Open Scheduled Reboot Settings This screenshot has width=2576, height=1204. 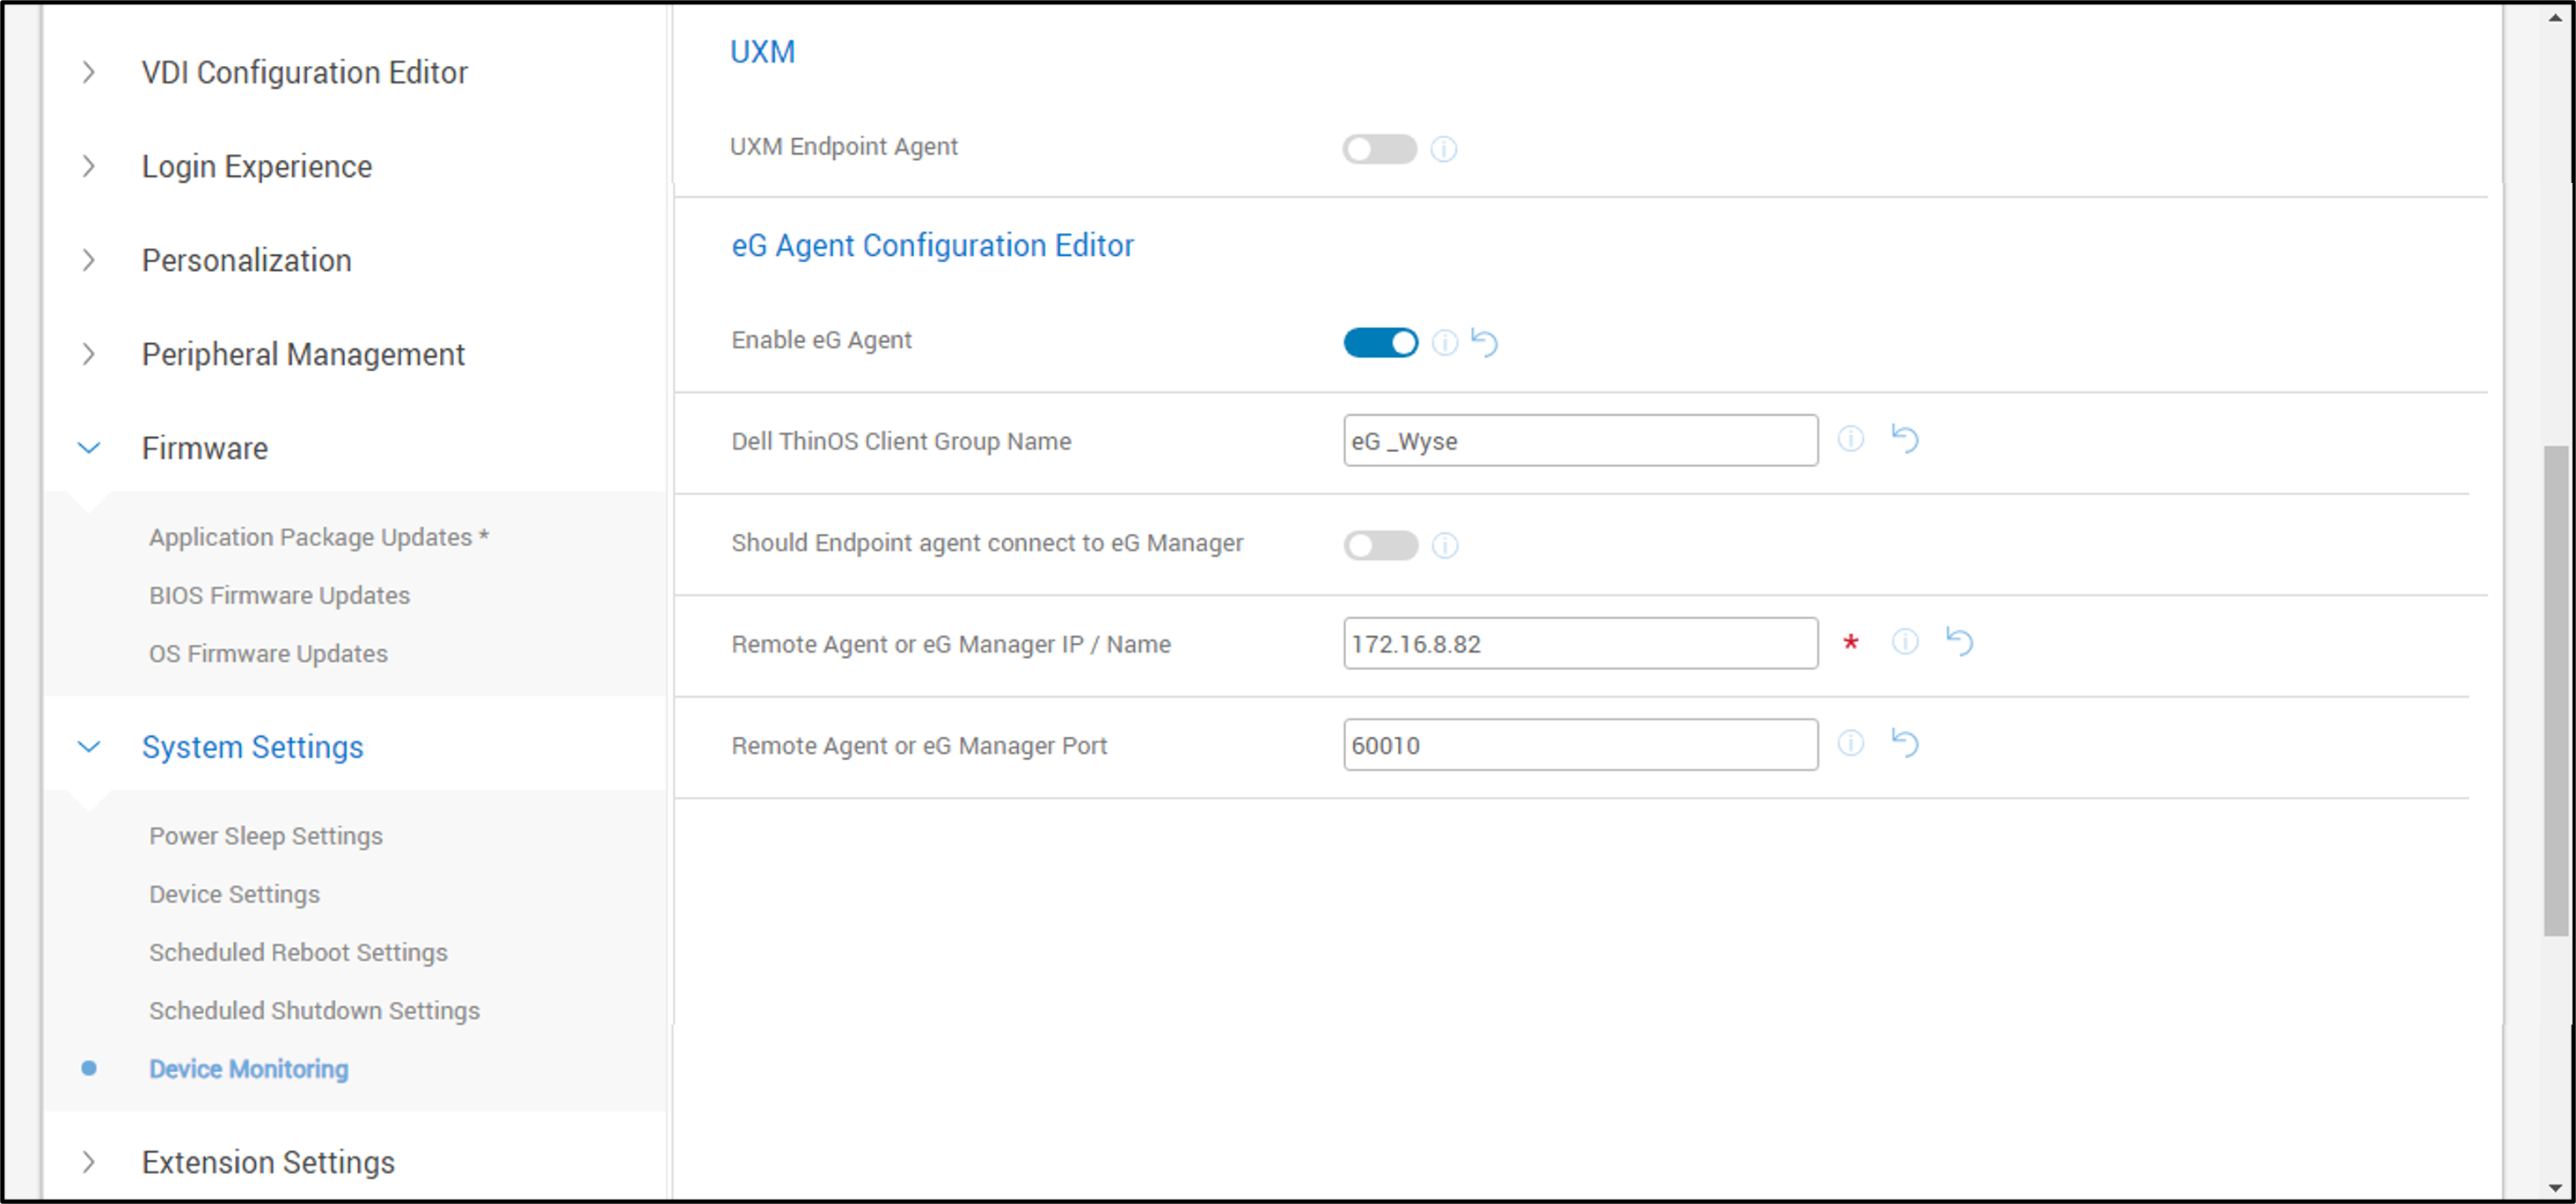tap(298, 952)
